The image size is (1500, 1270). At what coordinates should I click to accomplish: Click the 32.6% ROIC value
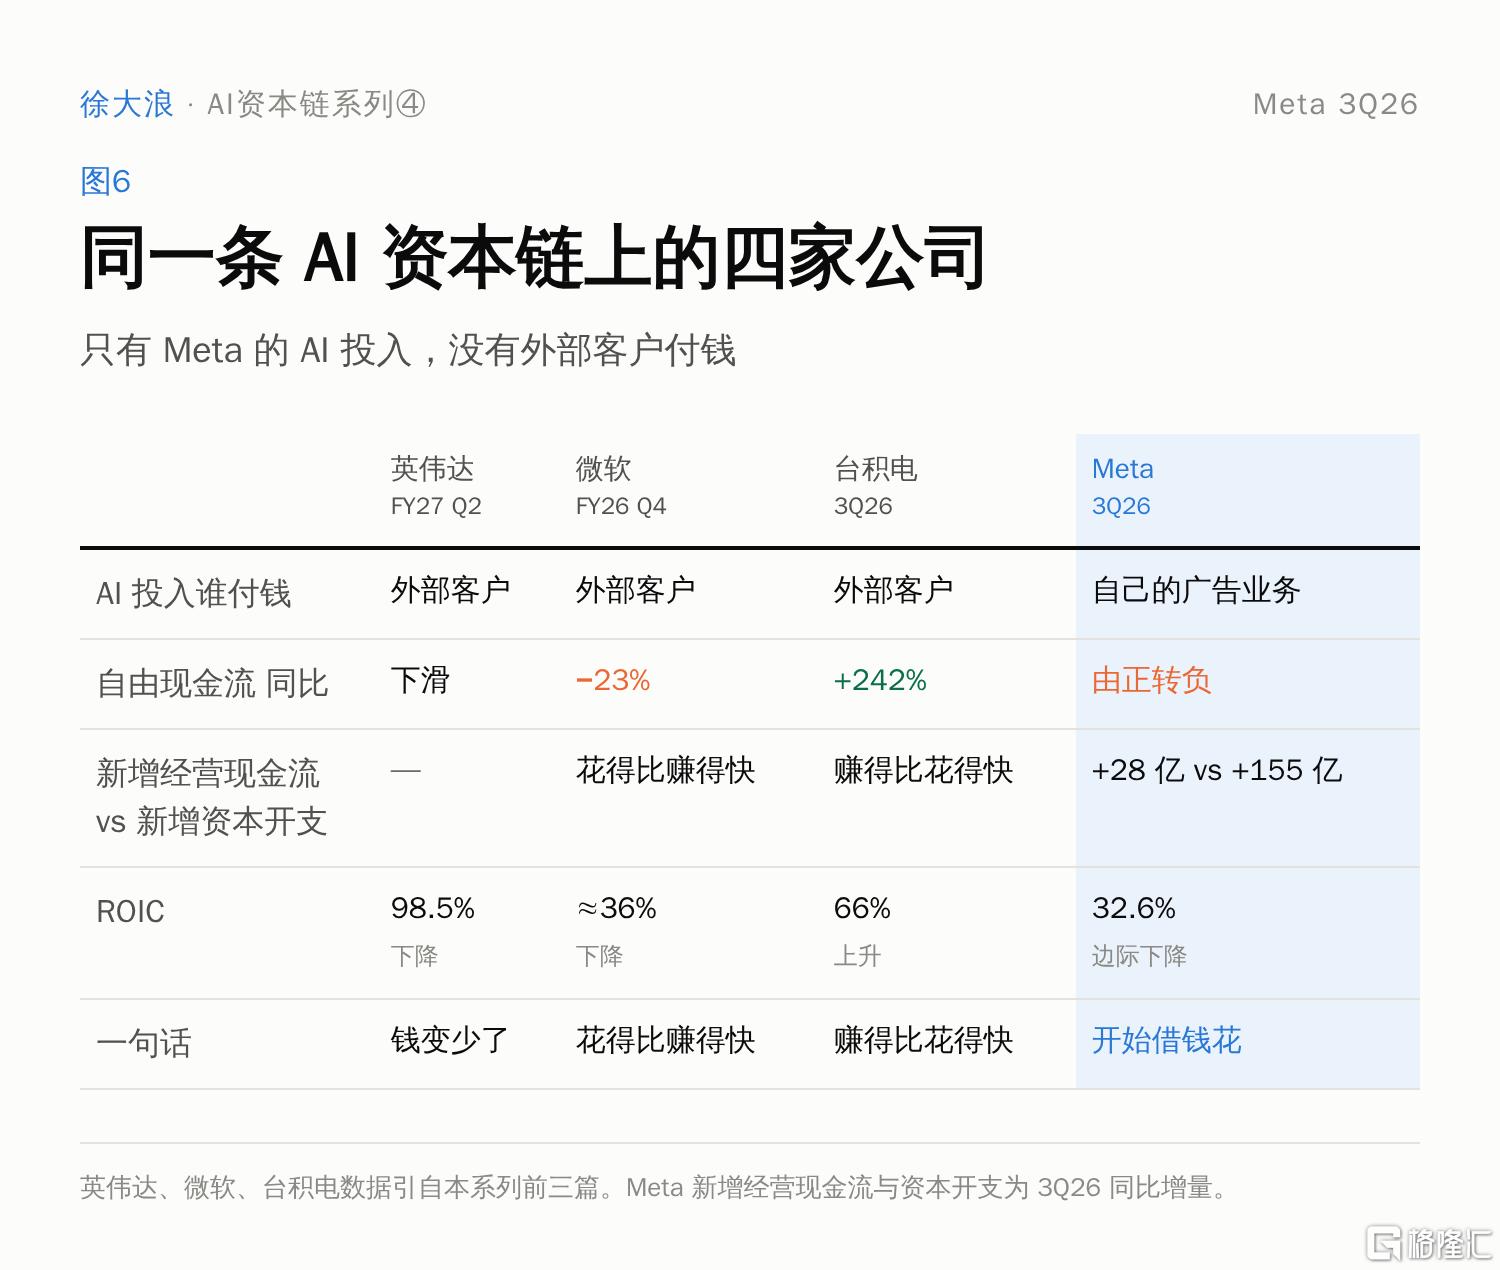1134,908
